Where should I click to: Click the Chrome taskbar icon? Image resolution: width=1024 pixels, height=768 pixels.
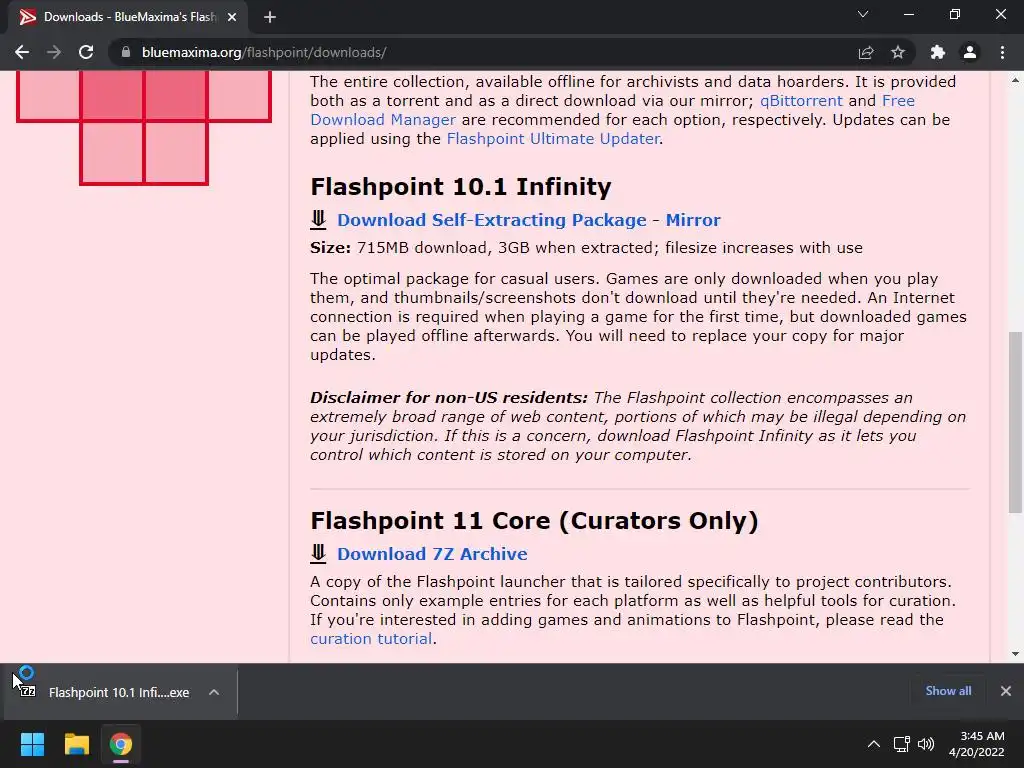tap(121, 744)
